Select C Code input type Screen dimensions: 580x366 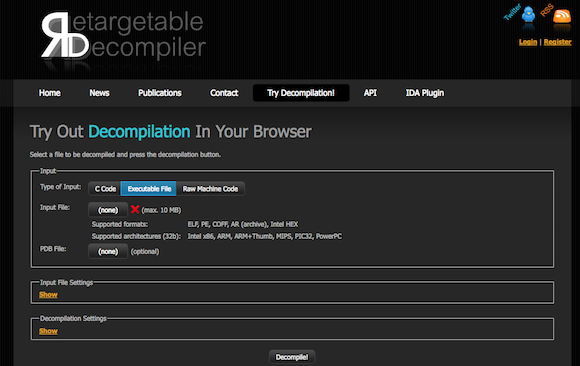pos(105,189)
